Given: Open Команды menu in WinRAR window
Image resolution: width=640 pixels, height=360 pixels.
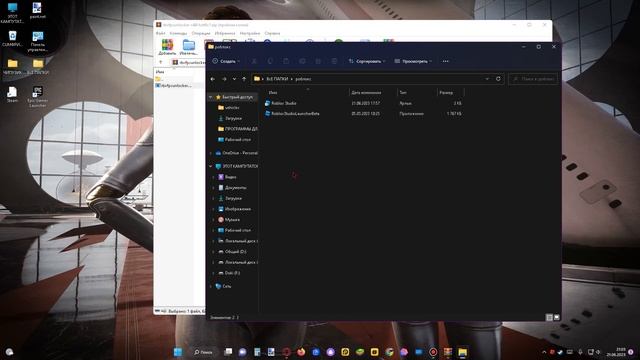Looking at the screenshot, I should pyautogui.click(x=178, y=33).
